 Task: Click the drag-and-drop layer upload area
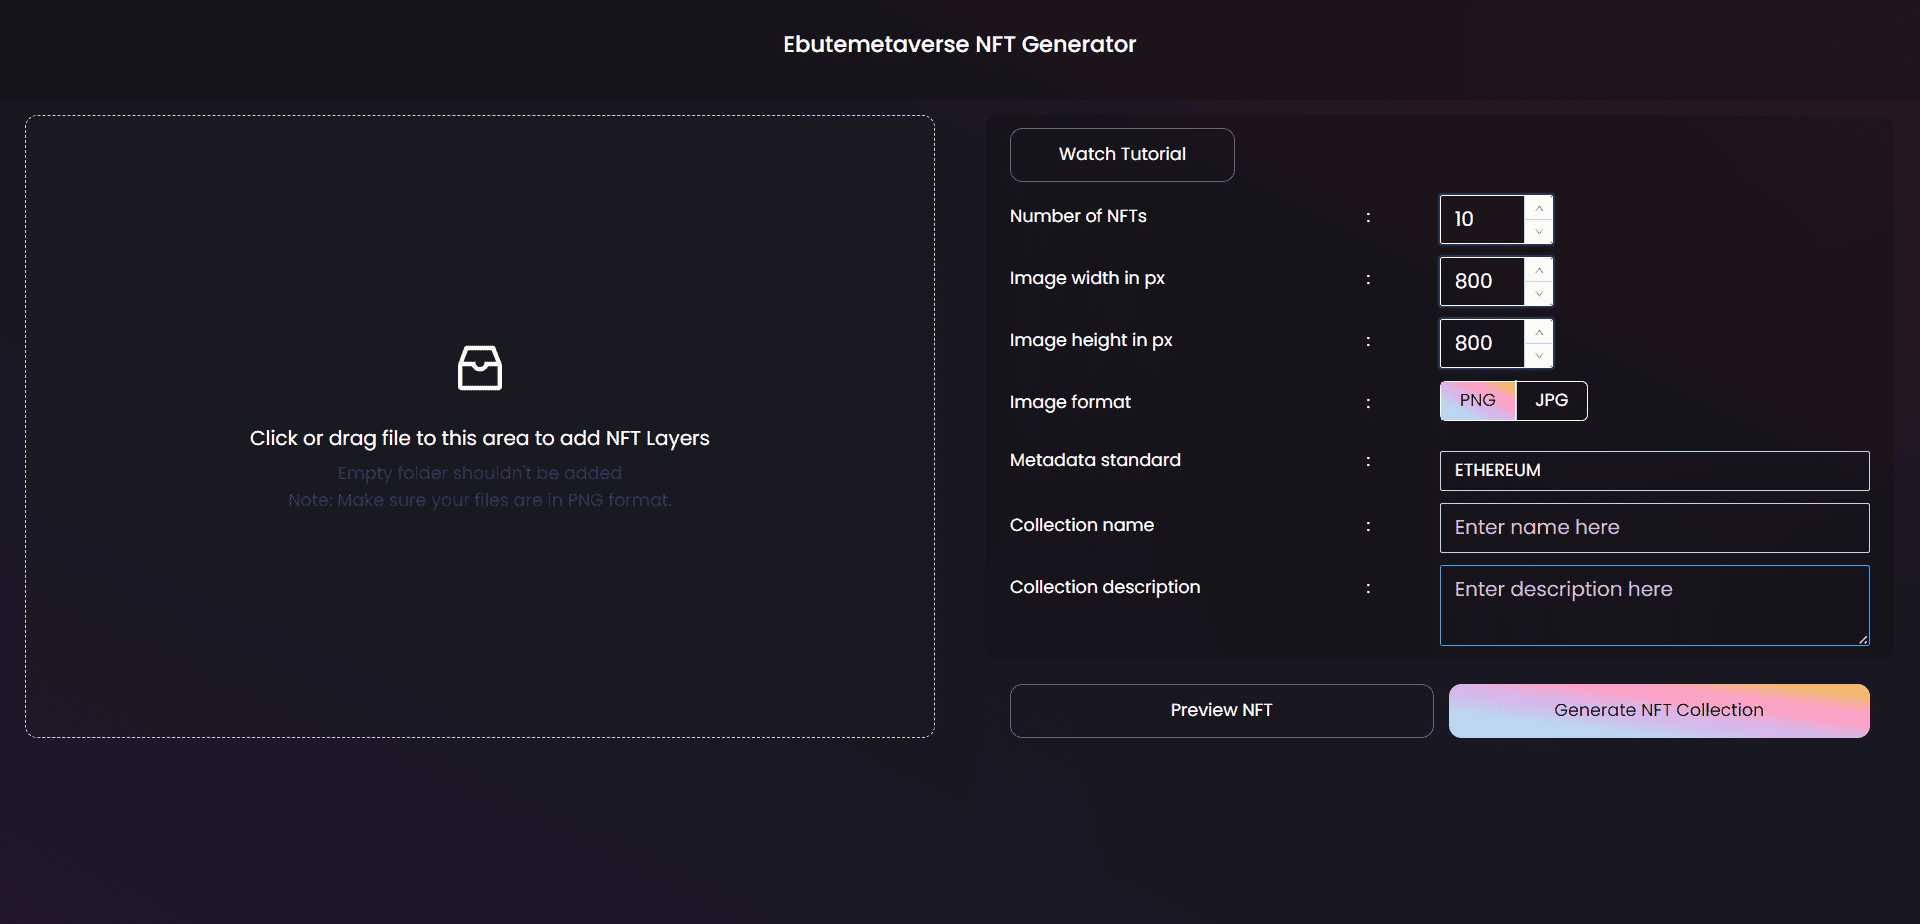coord(479,425)
